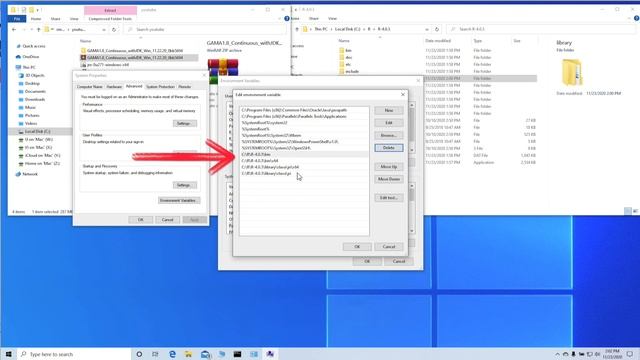Select the %SystemRoot%\system32 path entry
The width and height of the screenshot is (640, 360).
[304, 122]
